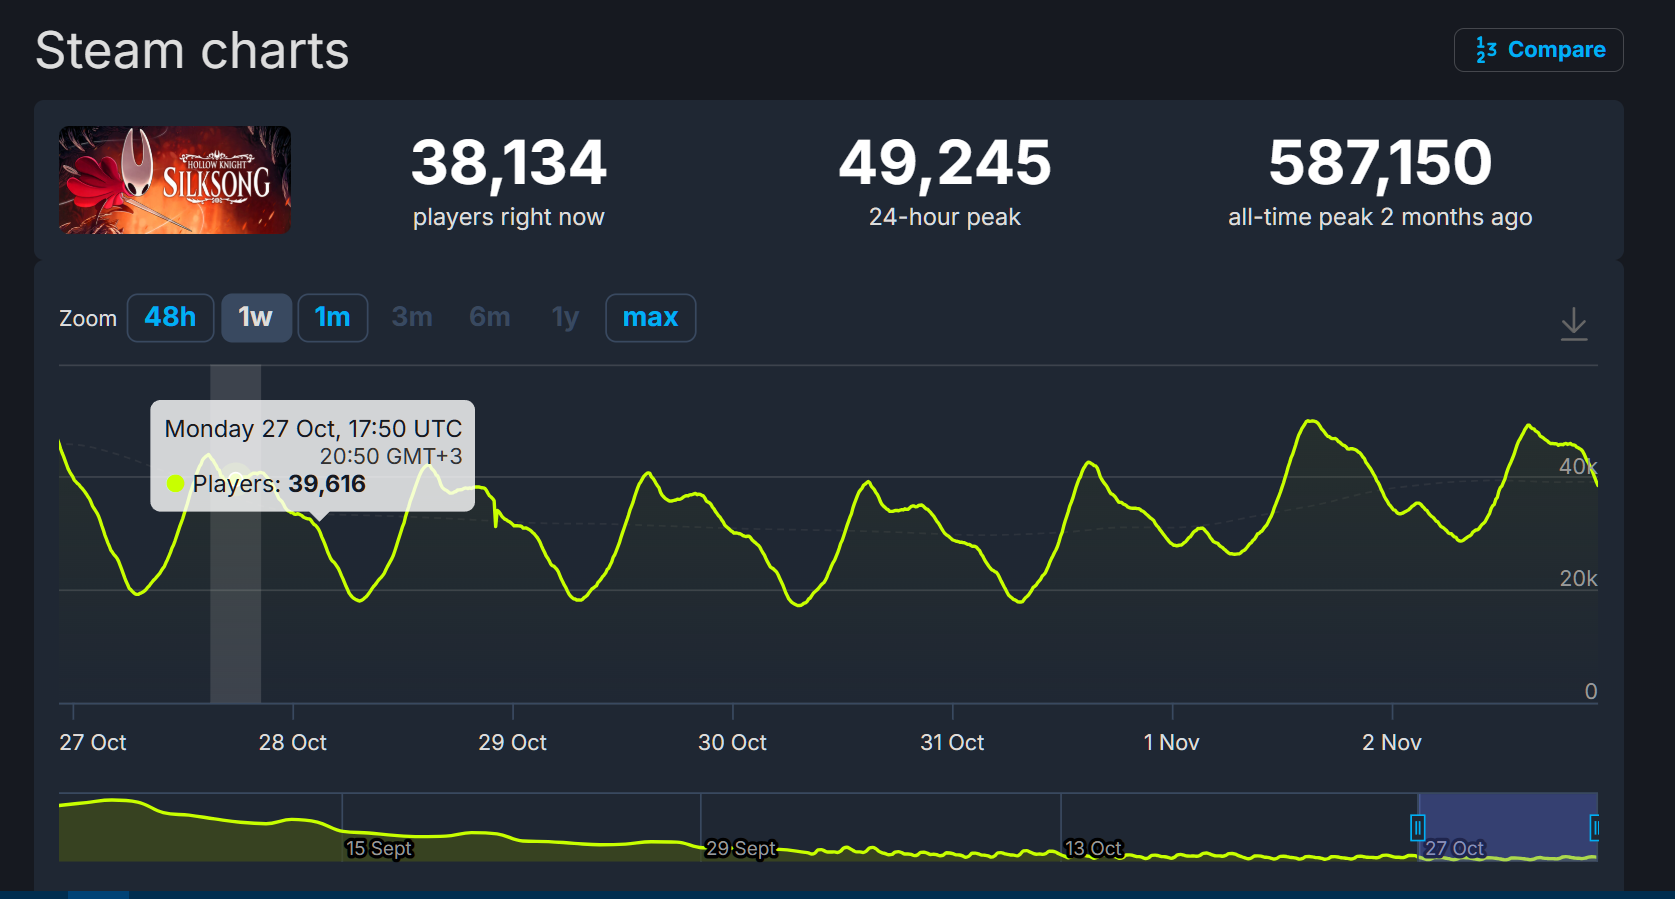Click the players right now caption
The width and height of the screenshot is (1675, 899).
click(509, 217)
